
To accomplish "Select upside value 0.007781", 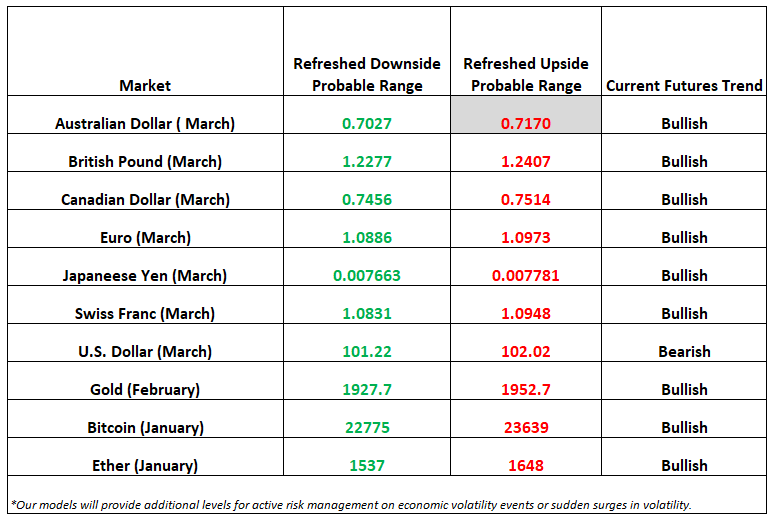I will click(x=526, y=276).
